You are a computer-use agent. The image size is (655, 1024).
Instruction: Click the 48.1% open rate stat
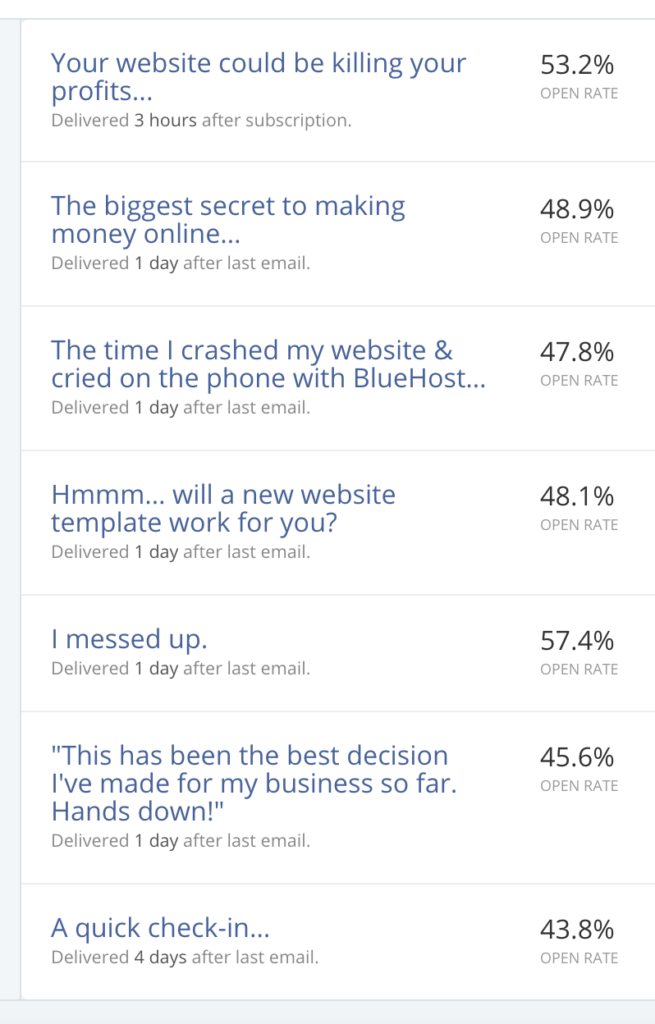(577, 497)
